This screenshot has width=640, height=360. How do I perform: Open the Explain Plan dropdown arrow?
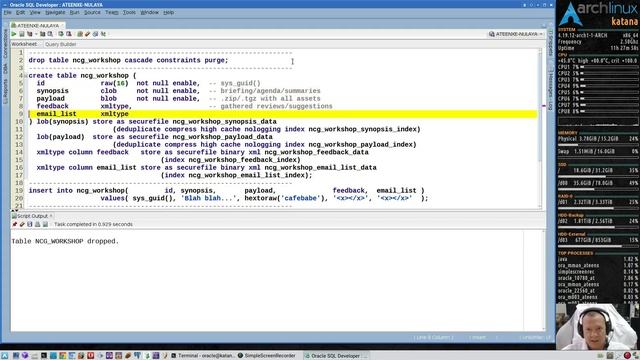(36, 34)
